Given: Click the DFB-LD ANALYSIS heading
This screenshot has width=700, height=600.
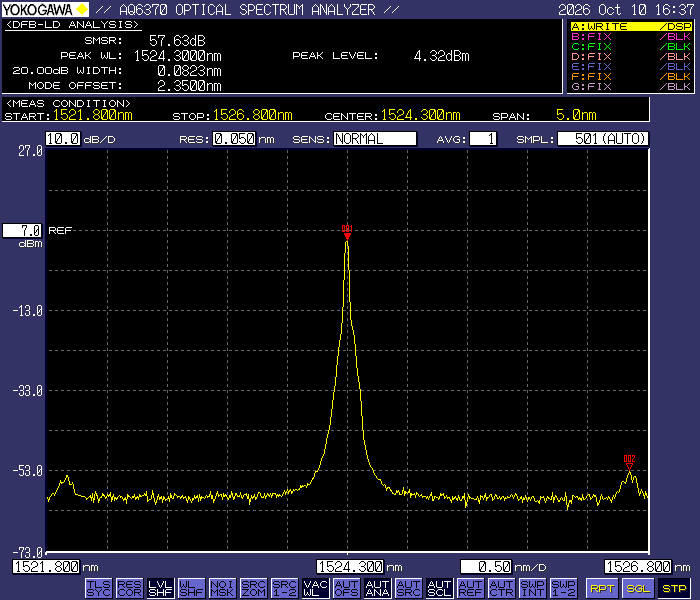Looking at the screenshot, I should point(72,25).
